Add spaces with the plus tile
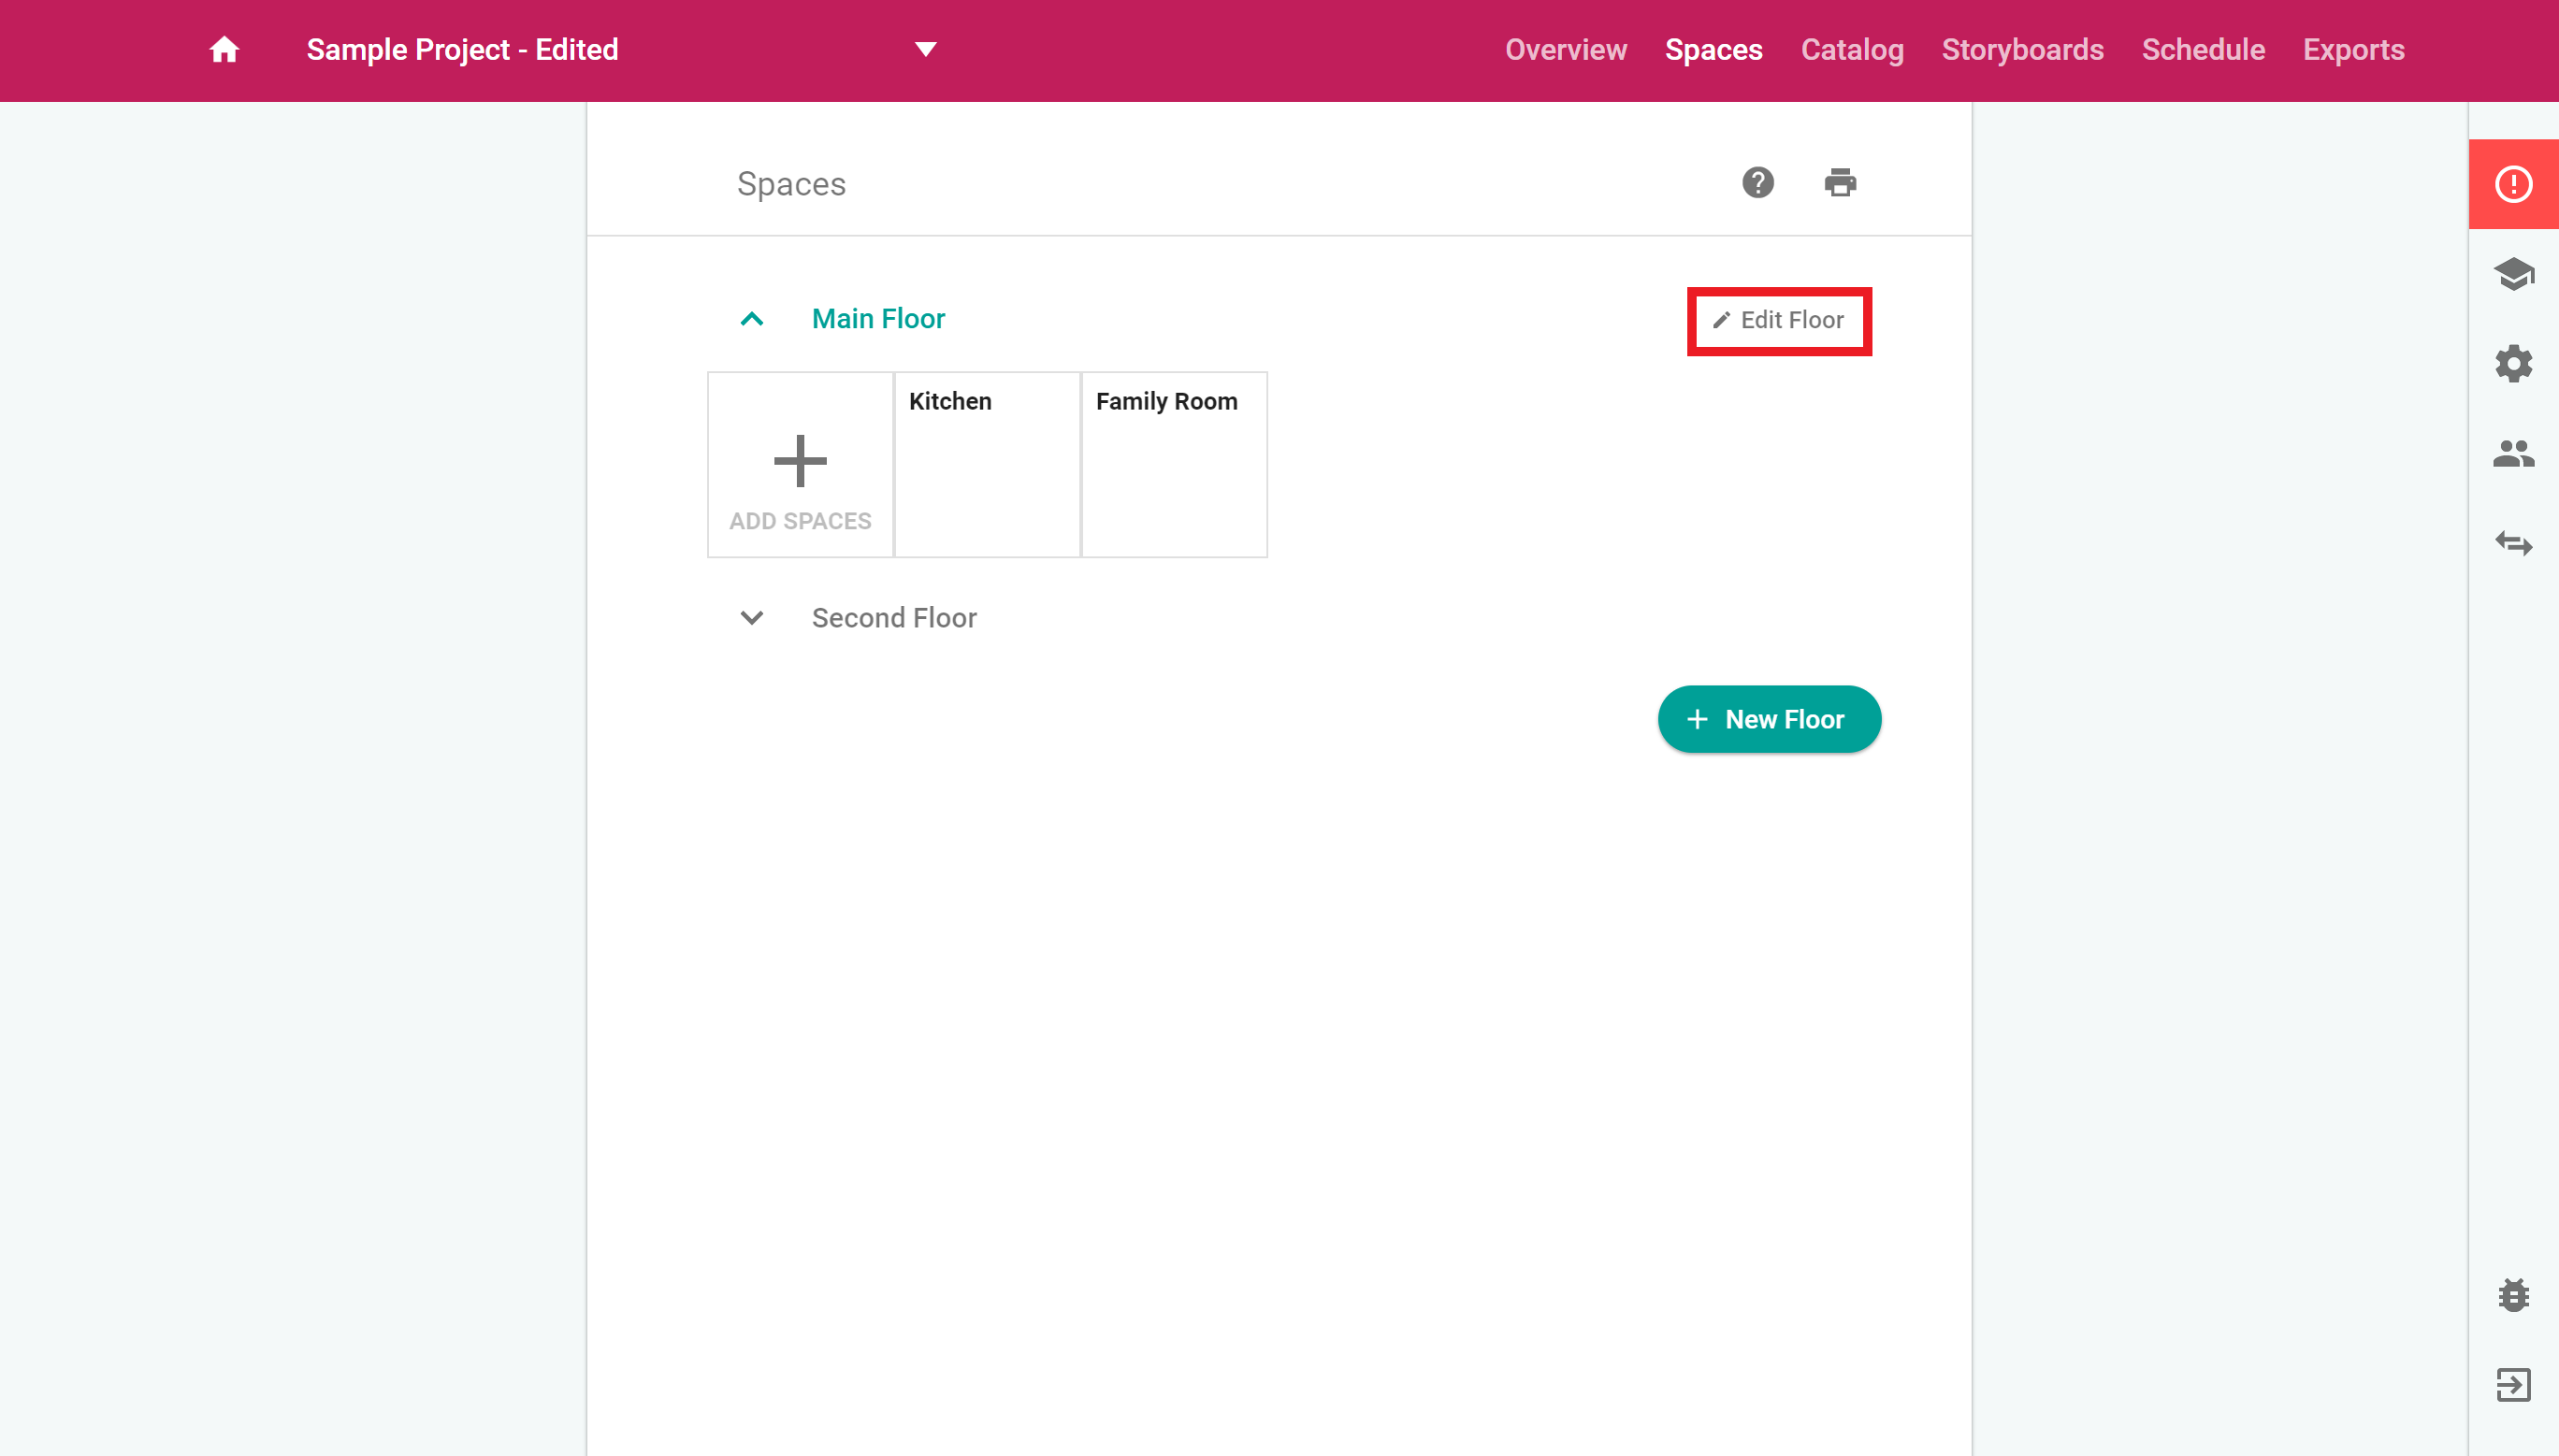 800,465
